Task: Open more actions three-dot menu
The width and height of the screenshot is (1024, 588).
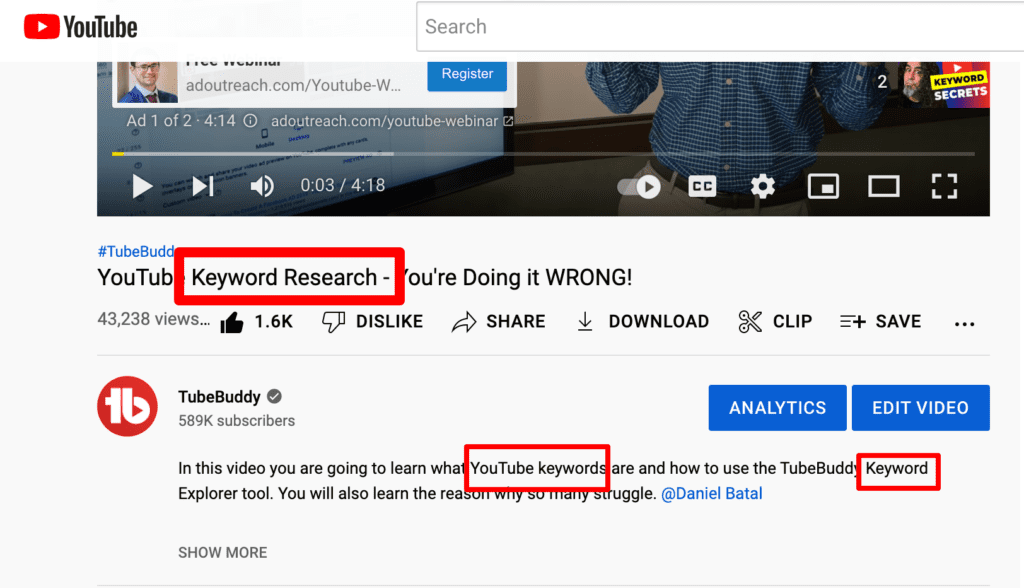Action: [x=964, y=323]
